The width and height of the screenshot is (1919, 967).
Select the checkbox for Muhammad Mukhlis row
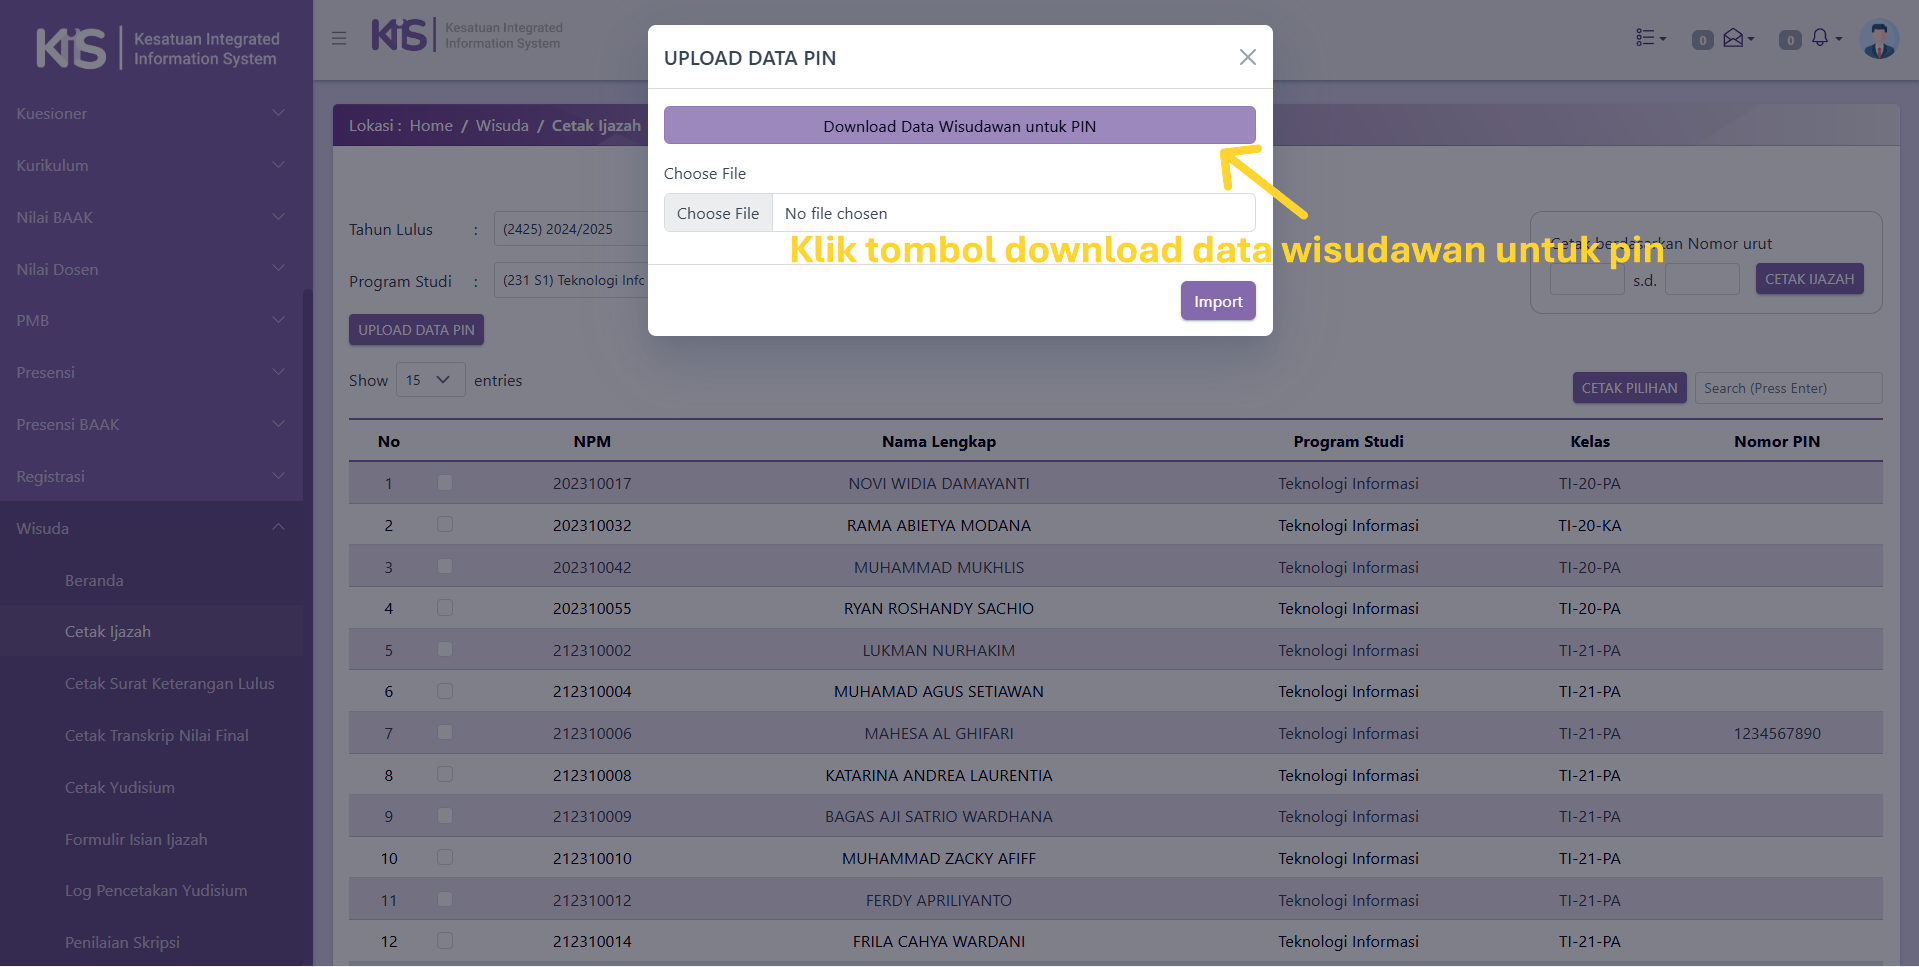tap(445, 567)
